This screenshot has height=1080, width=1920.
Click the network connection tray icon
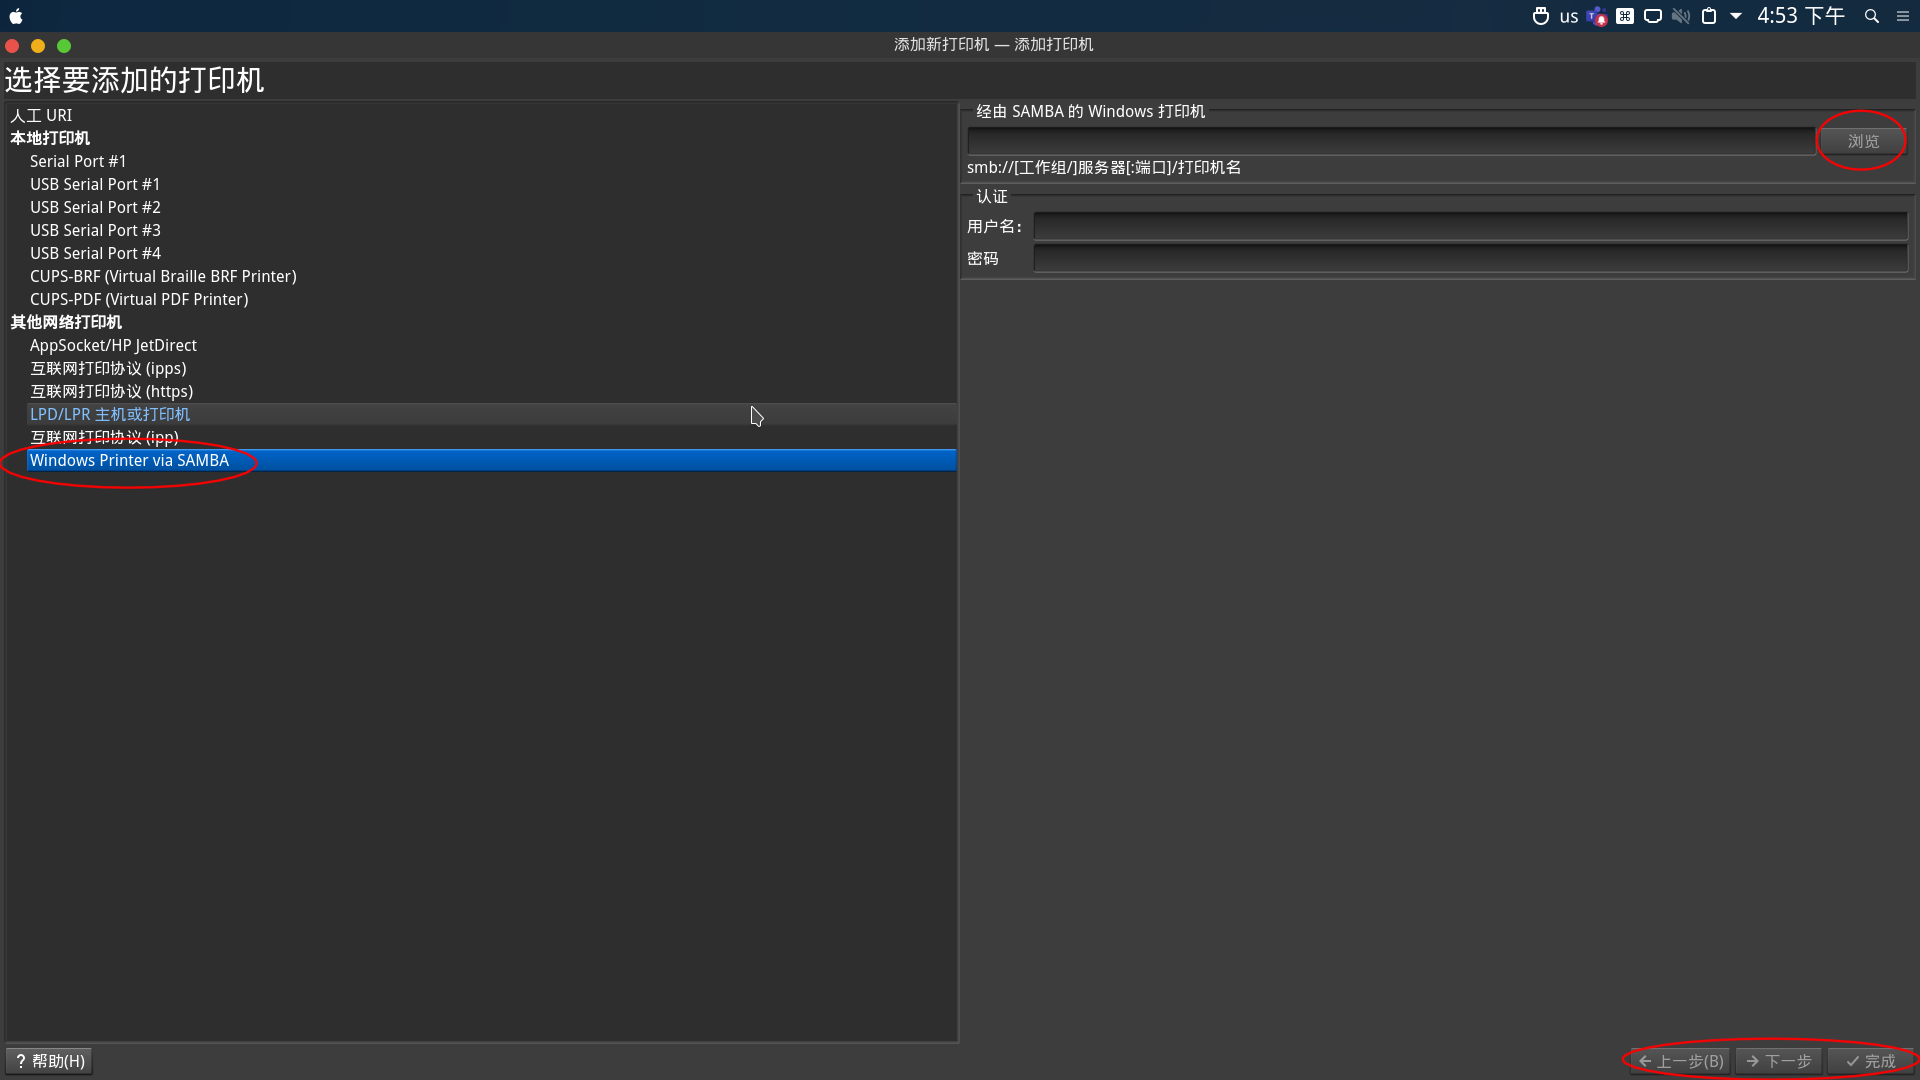coord(1653,16)
